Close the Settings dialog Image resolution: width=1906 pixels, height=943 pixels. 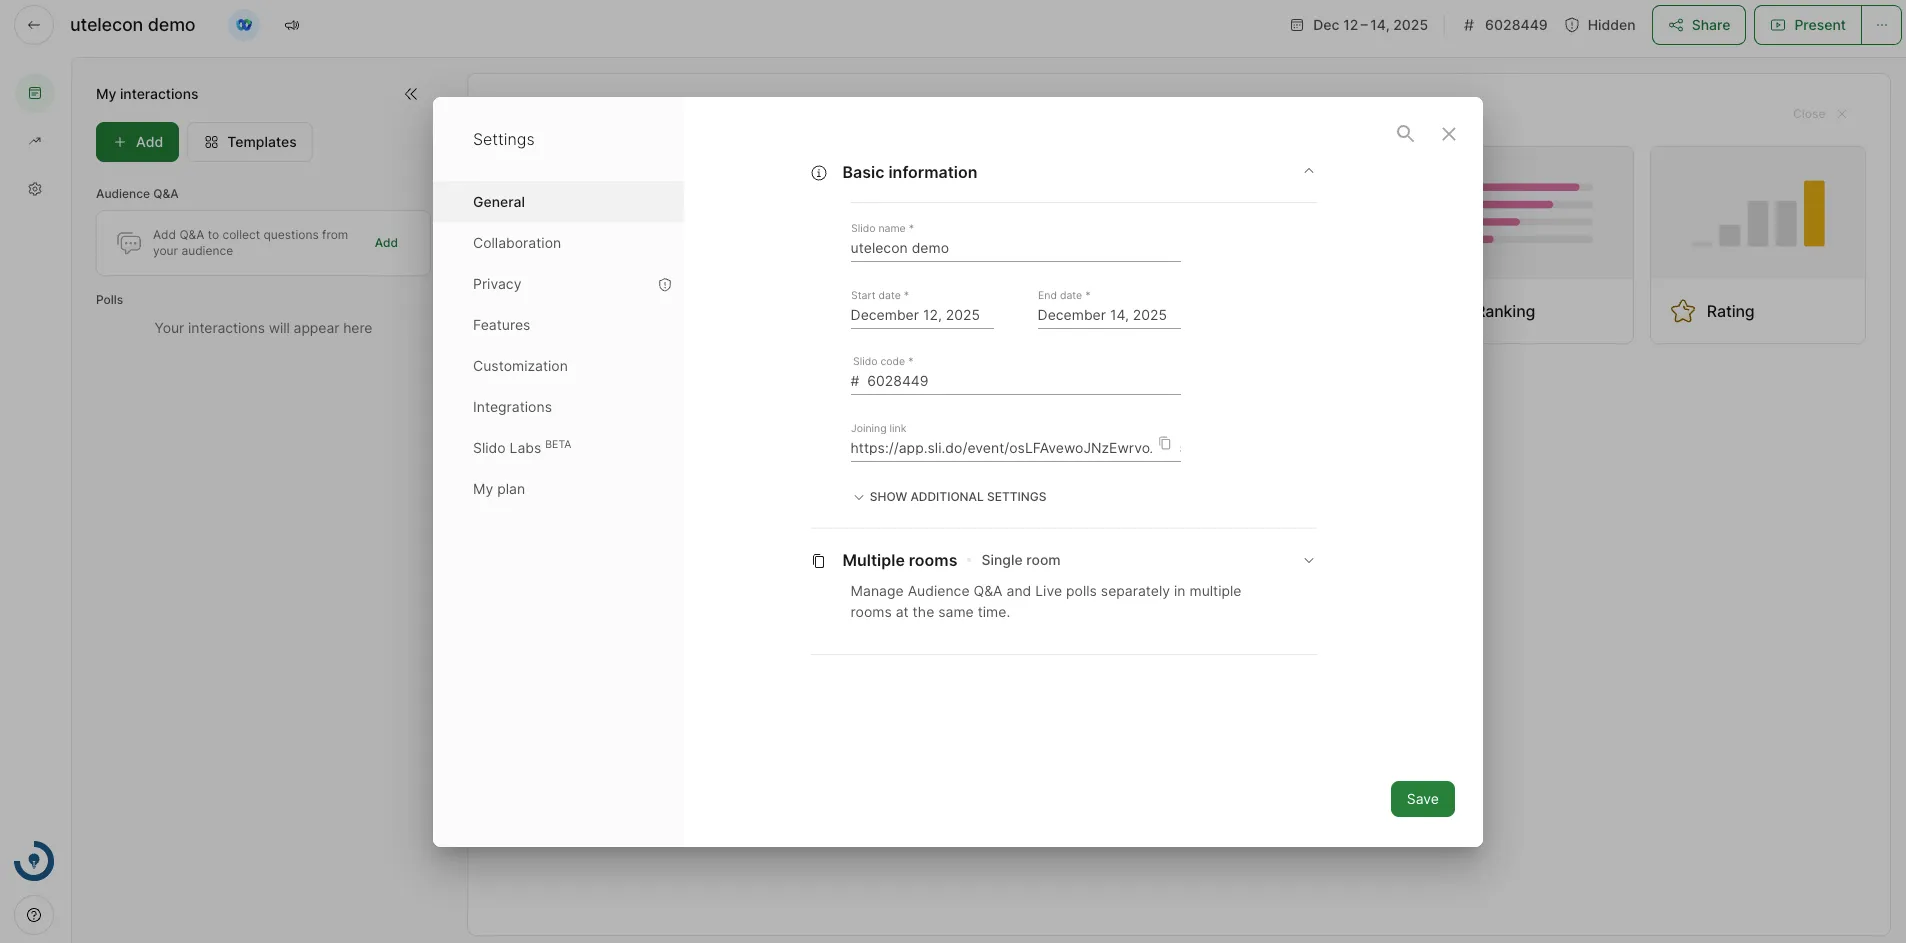[1448, 134]
